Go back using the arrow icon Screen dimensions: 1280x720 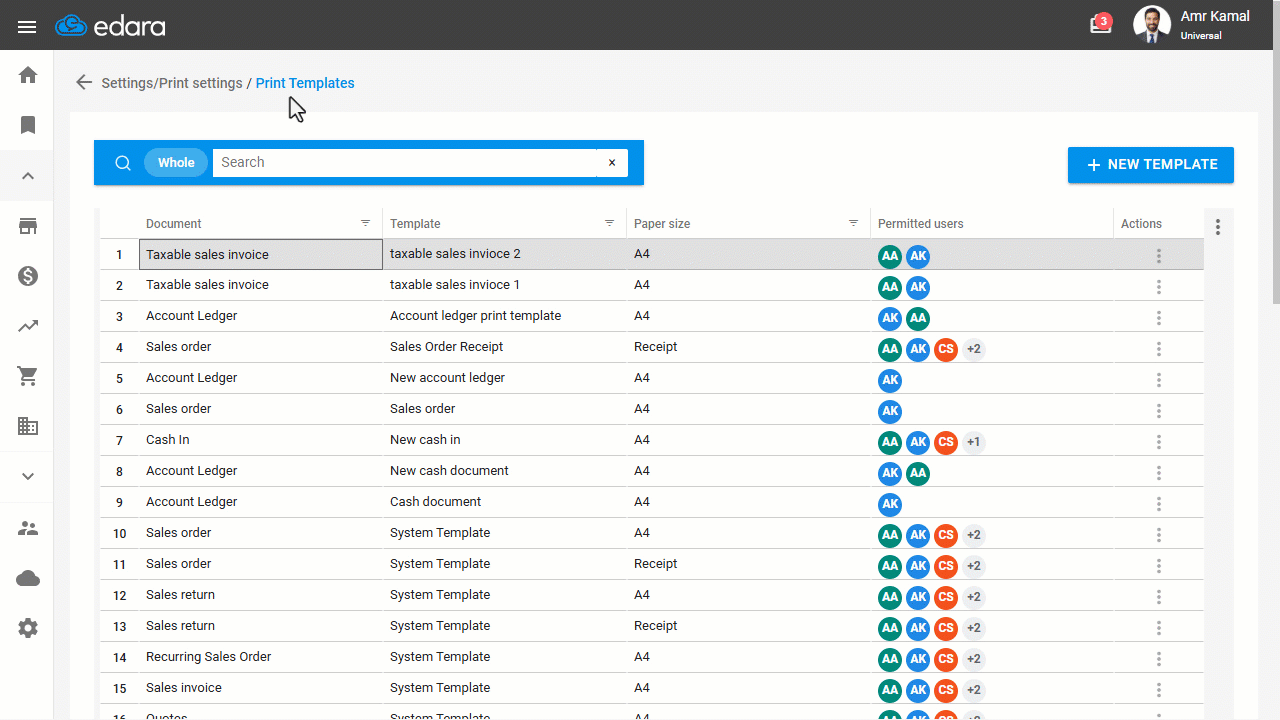tap(84, 83)
